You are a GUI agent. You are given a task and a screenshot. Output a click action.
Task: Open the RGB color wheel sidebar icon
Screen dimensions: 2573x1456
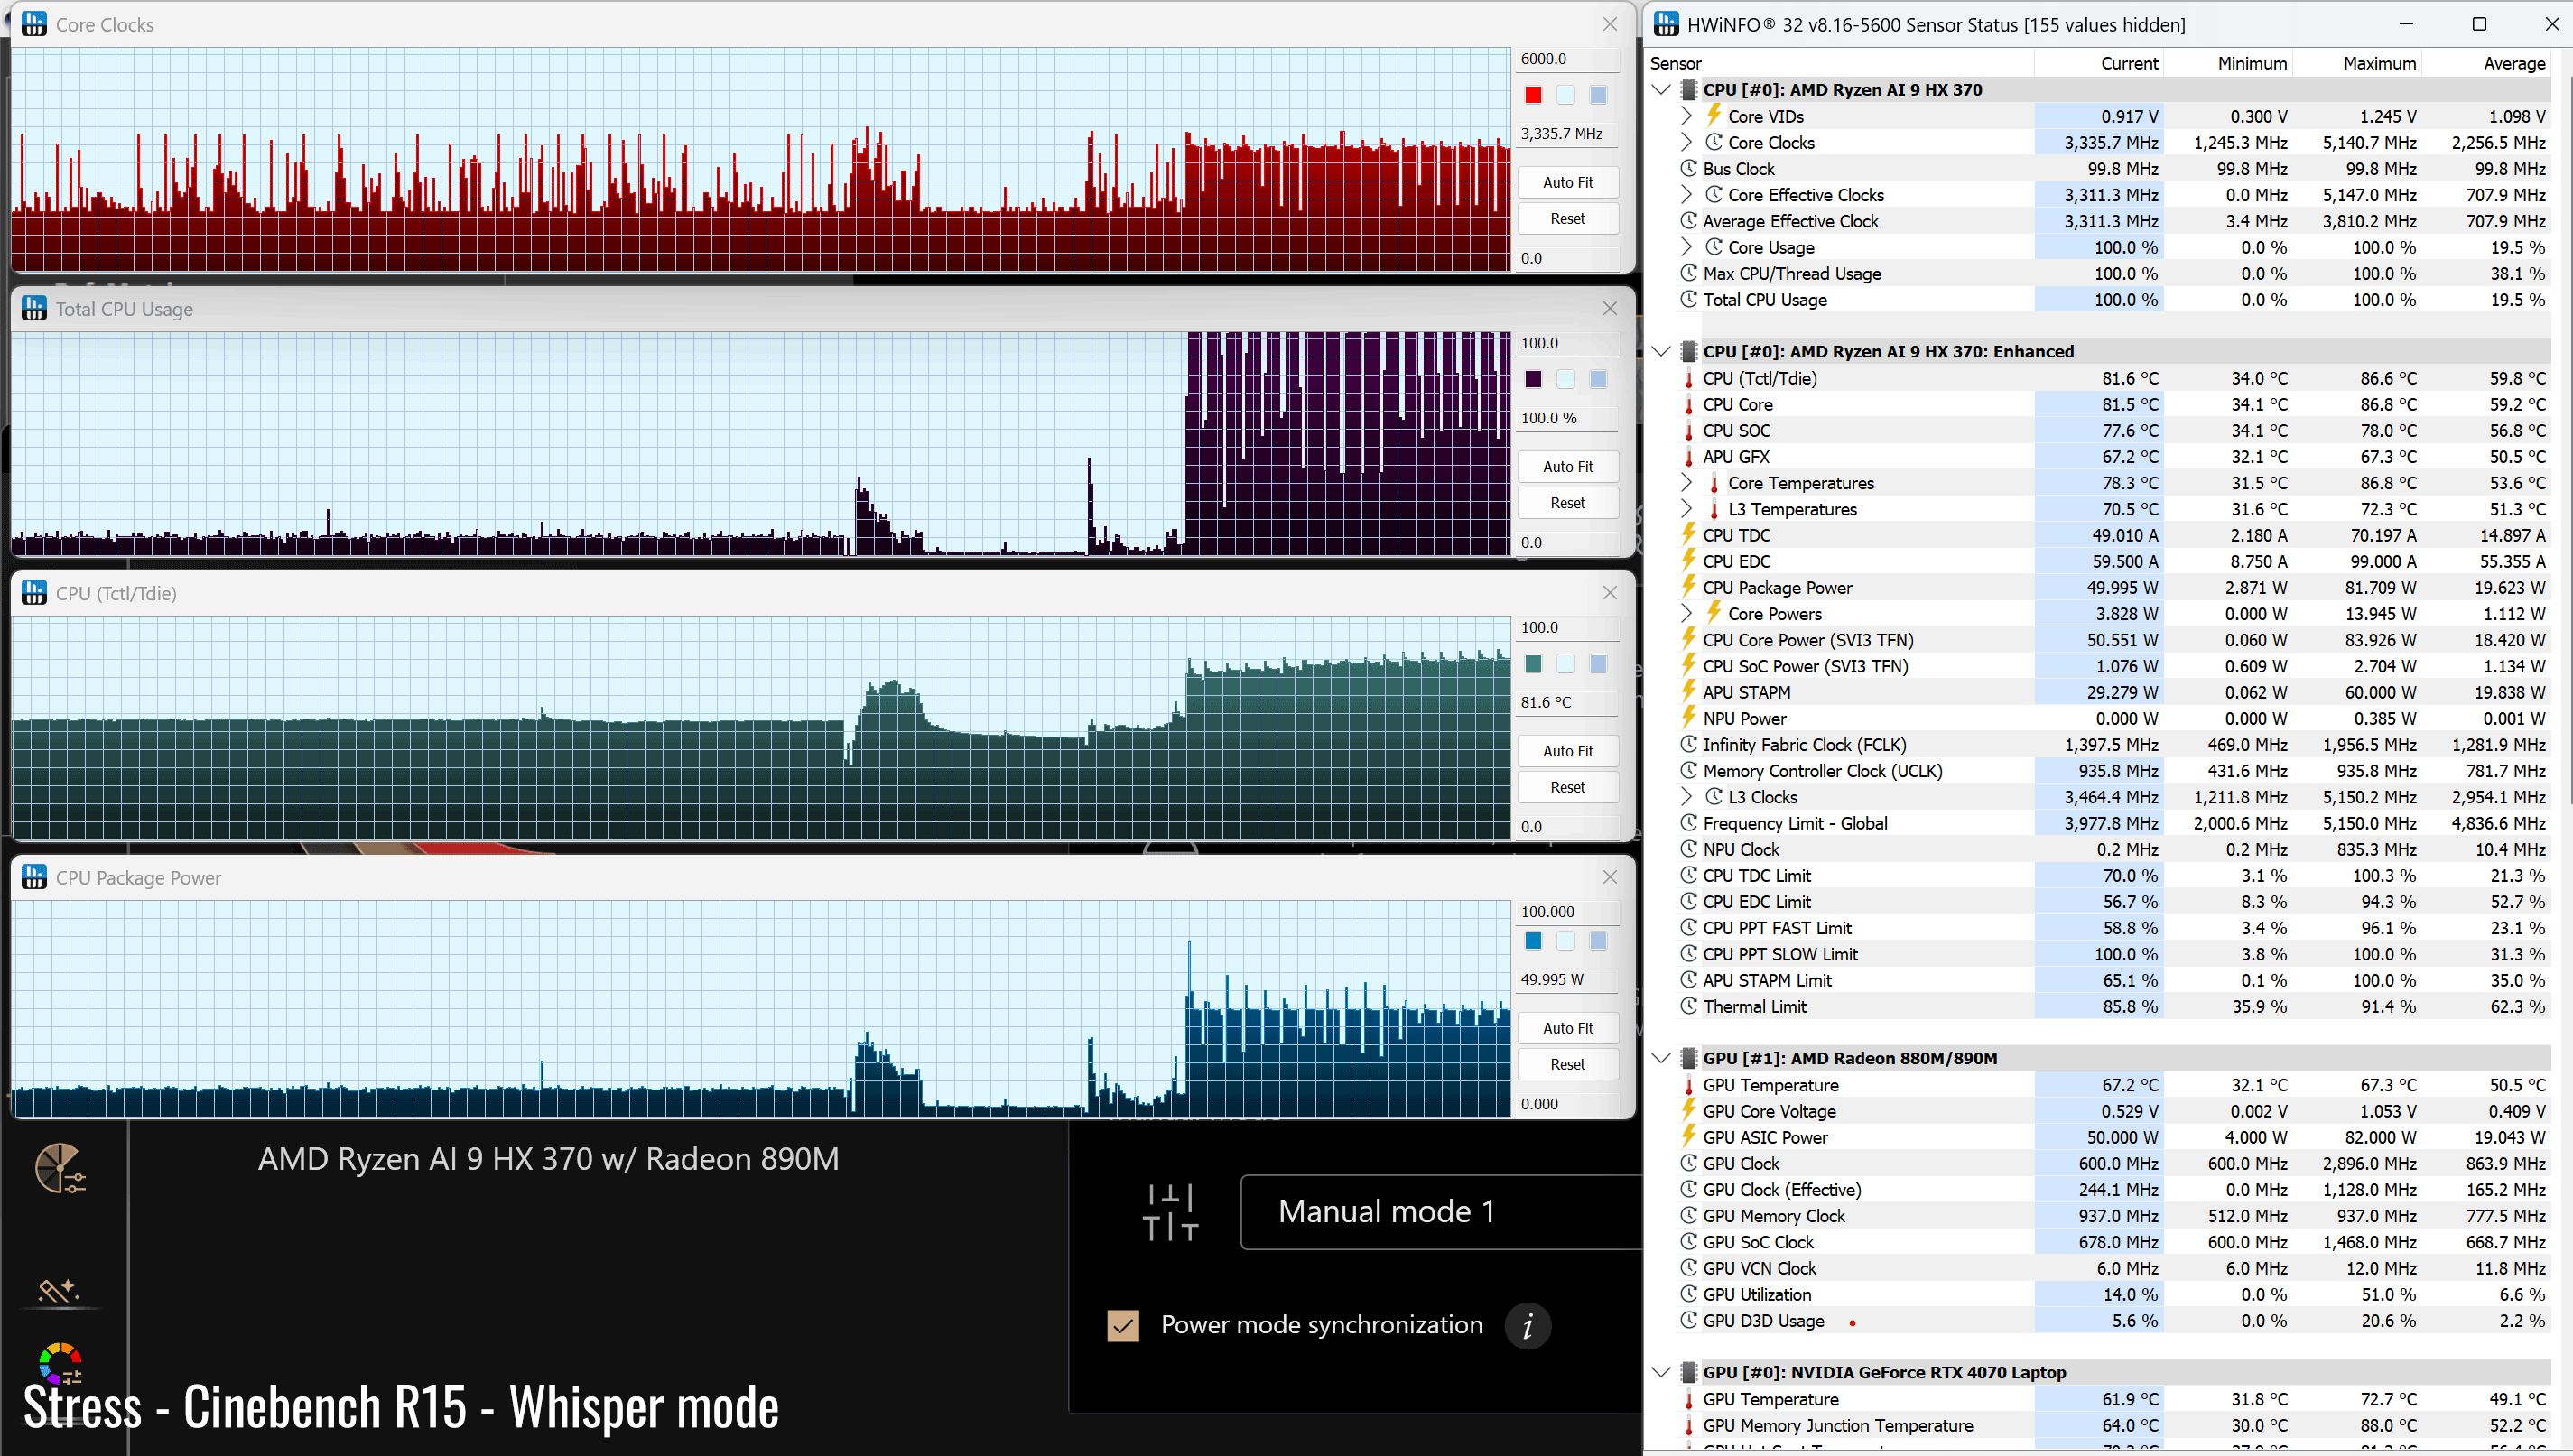(x=60, y=1362)
